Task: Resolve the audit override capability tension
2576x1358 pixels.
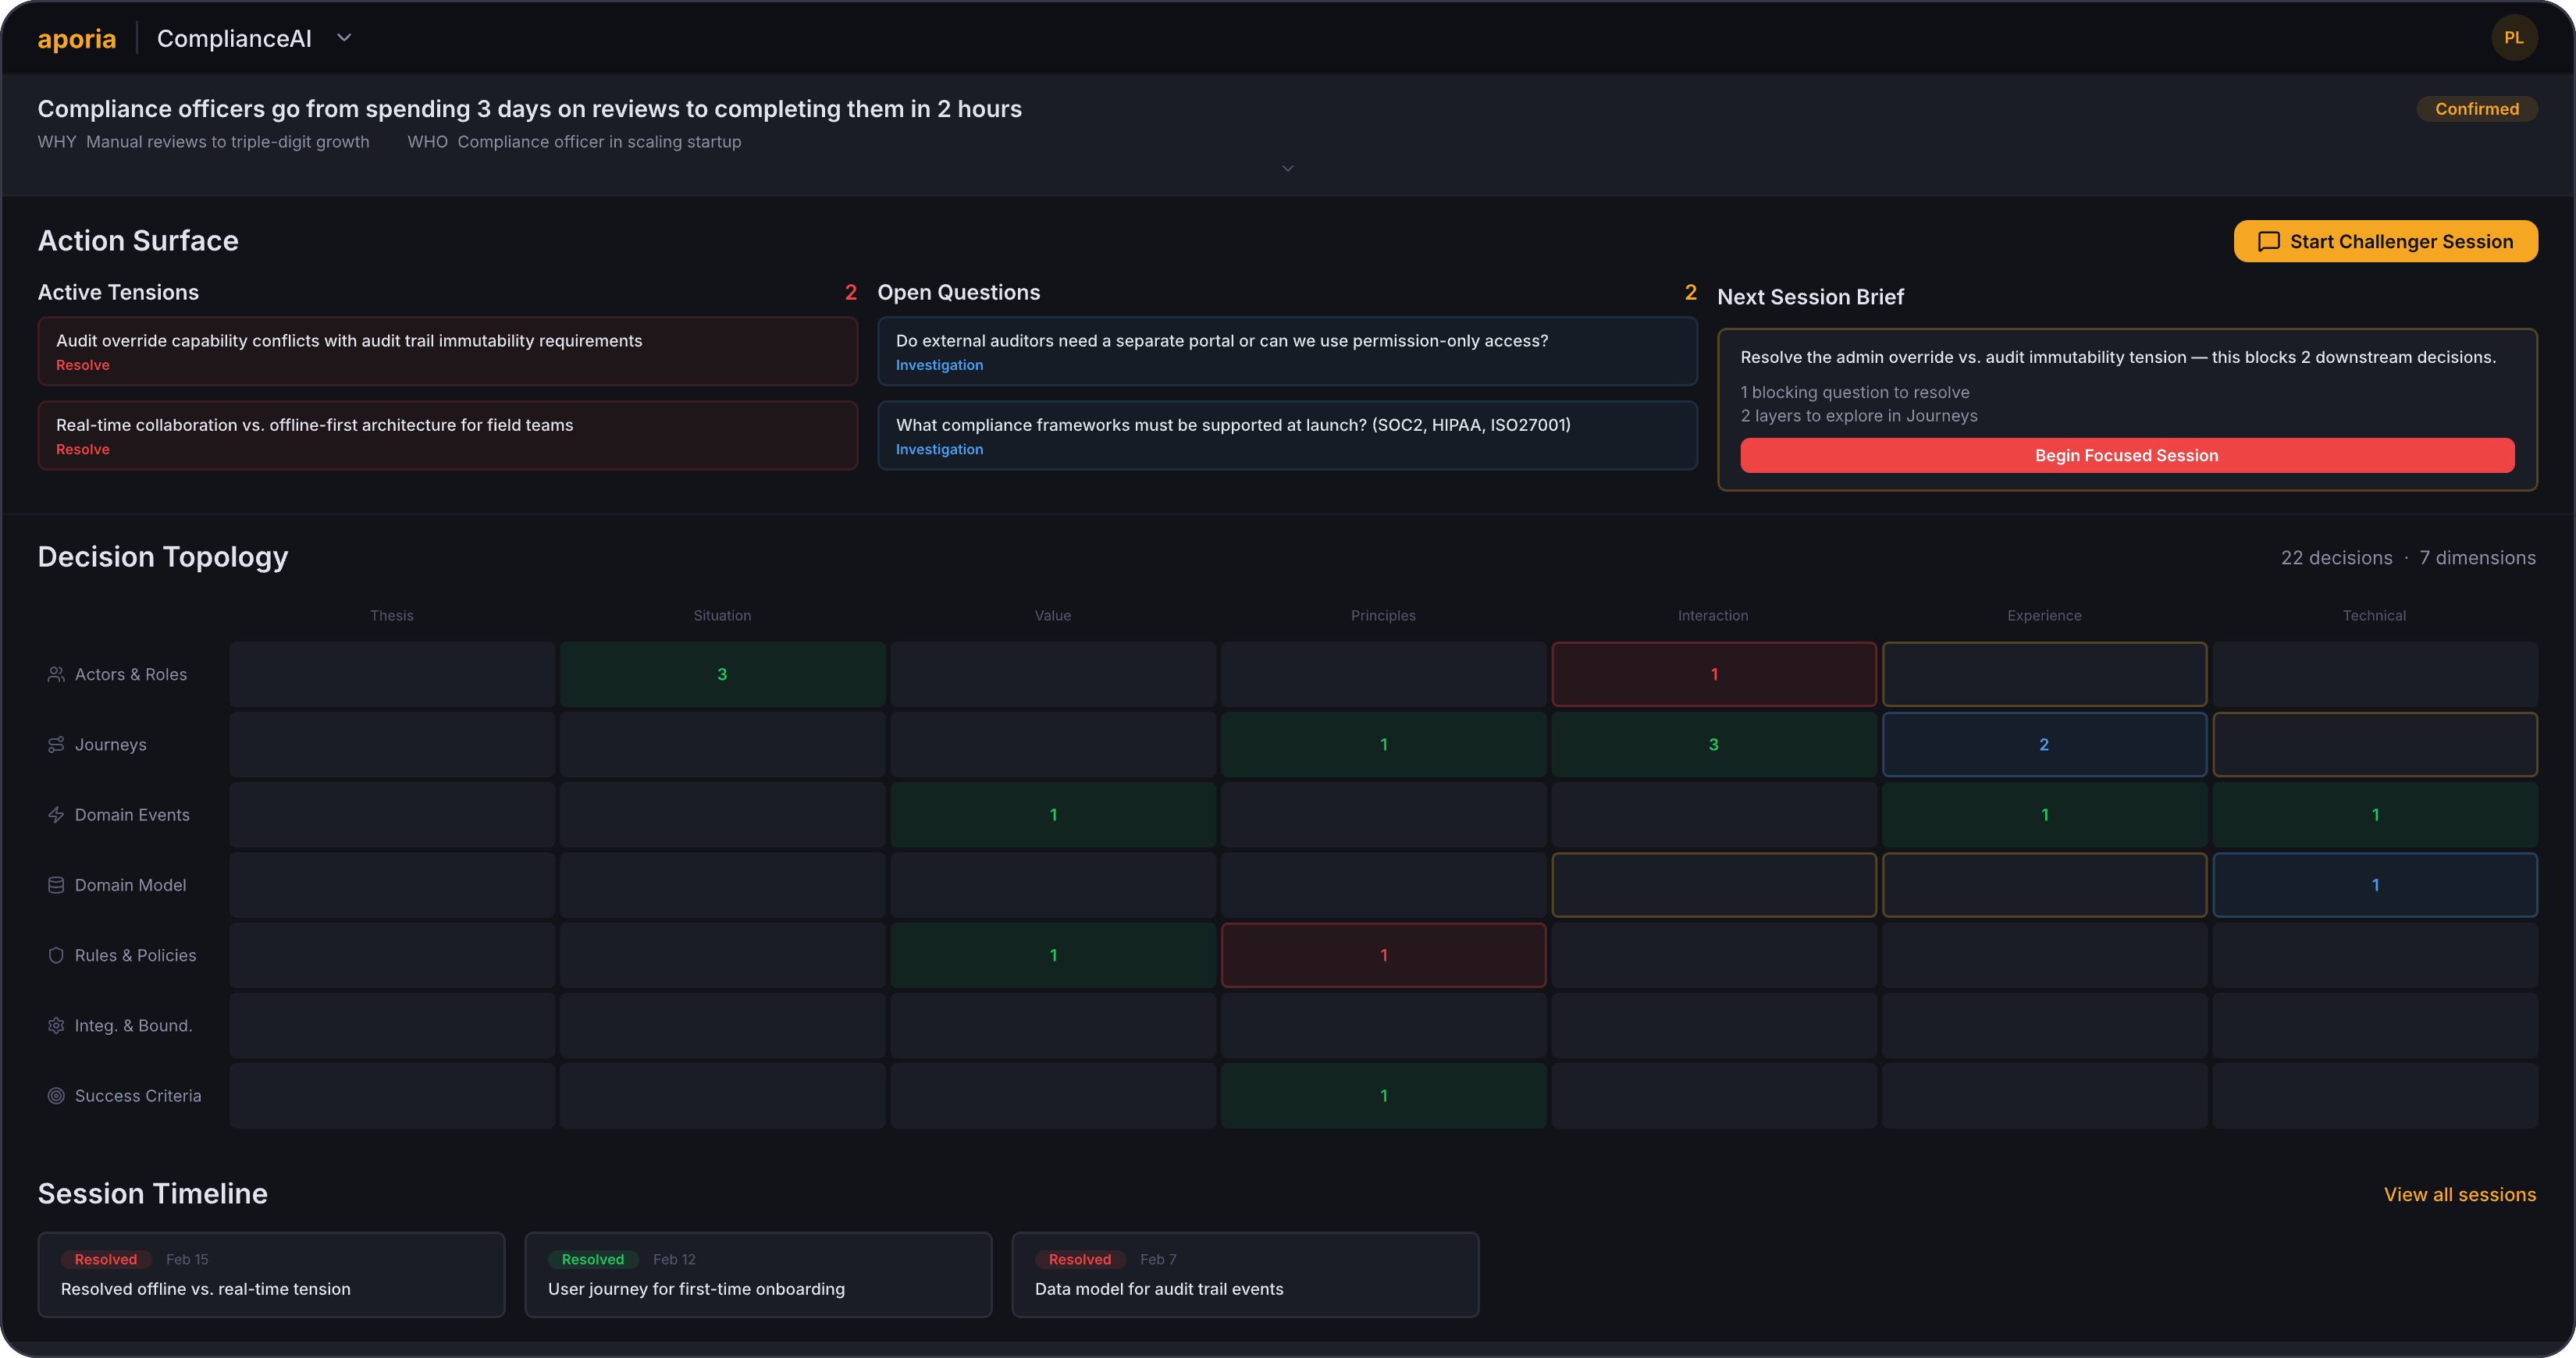Action: pos(83,365)
